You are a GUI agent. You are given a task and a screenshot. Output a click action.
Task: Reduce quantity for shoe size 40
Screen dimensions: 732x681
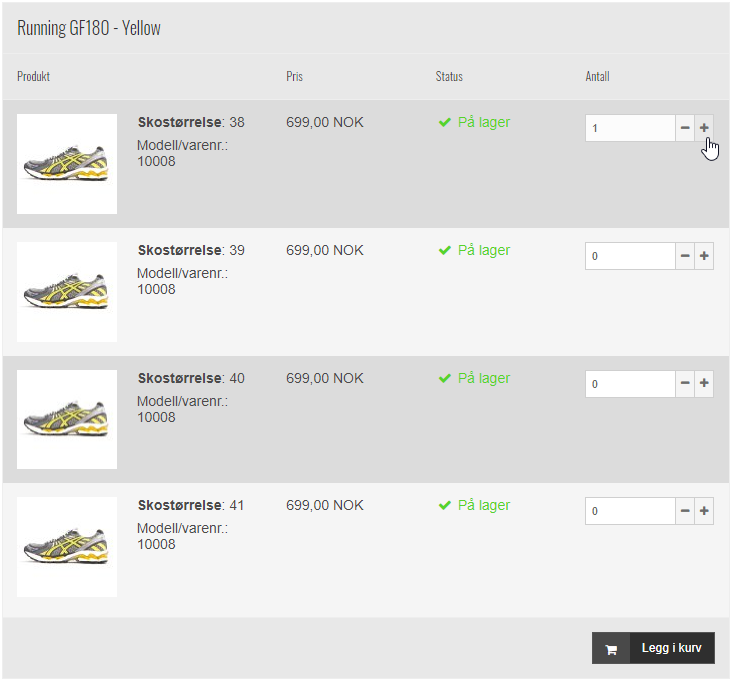click(x=685, y=384)
